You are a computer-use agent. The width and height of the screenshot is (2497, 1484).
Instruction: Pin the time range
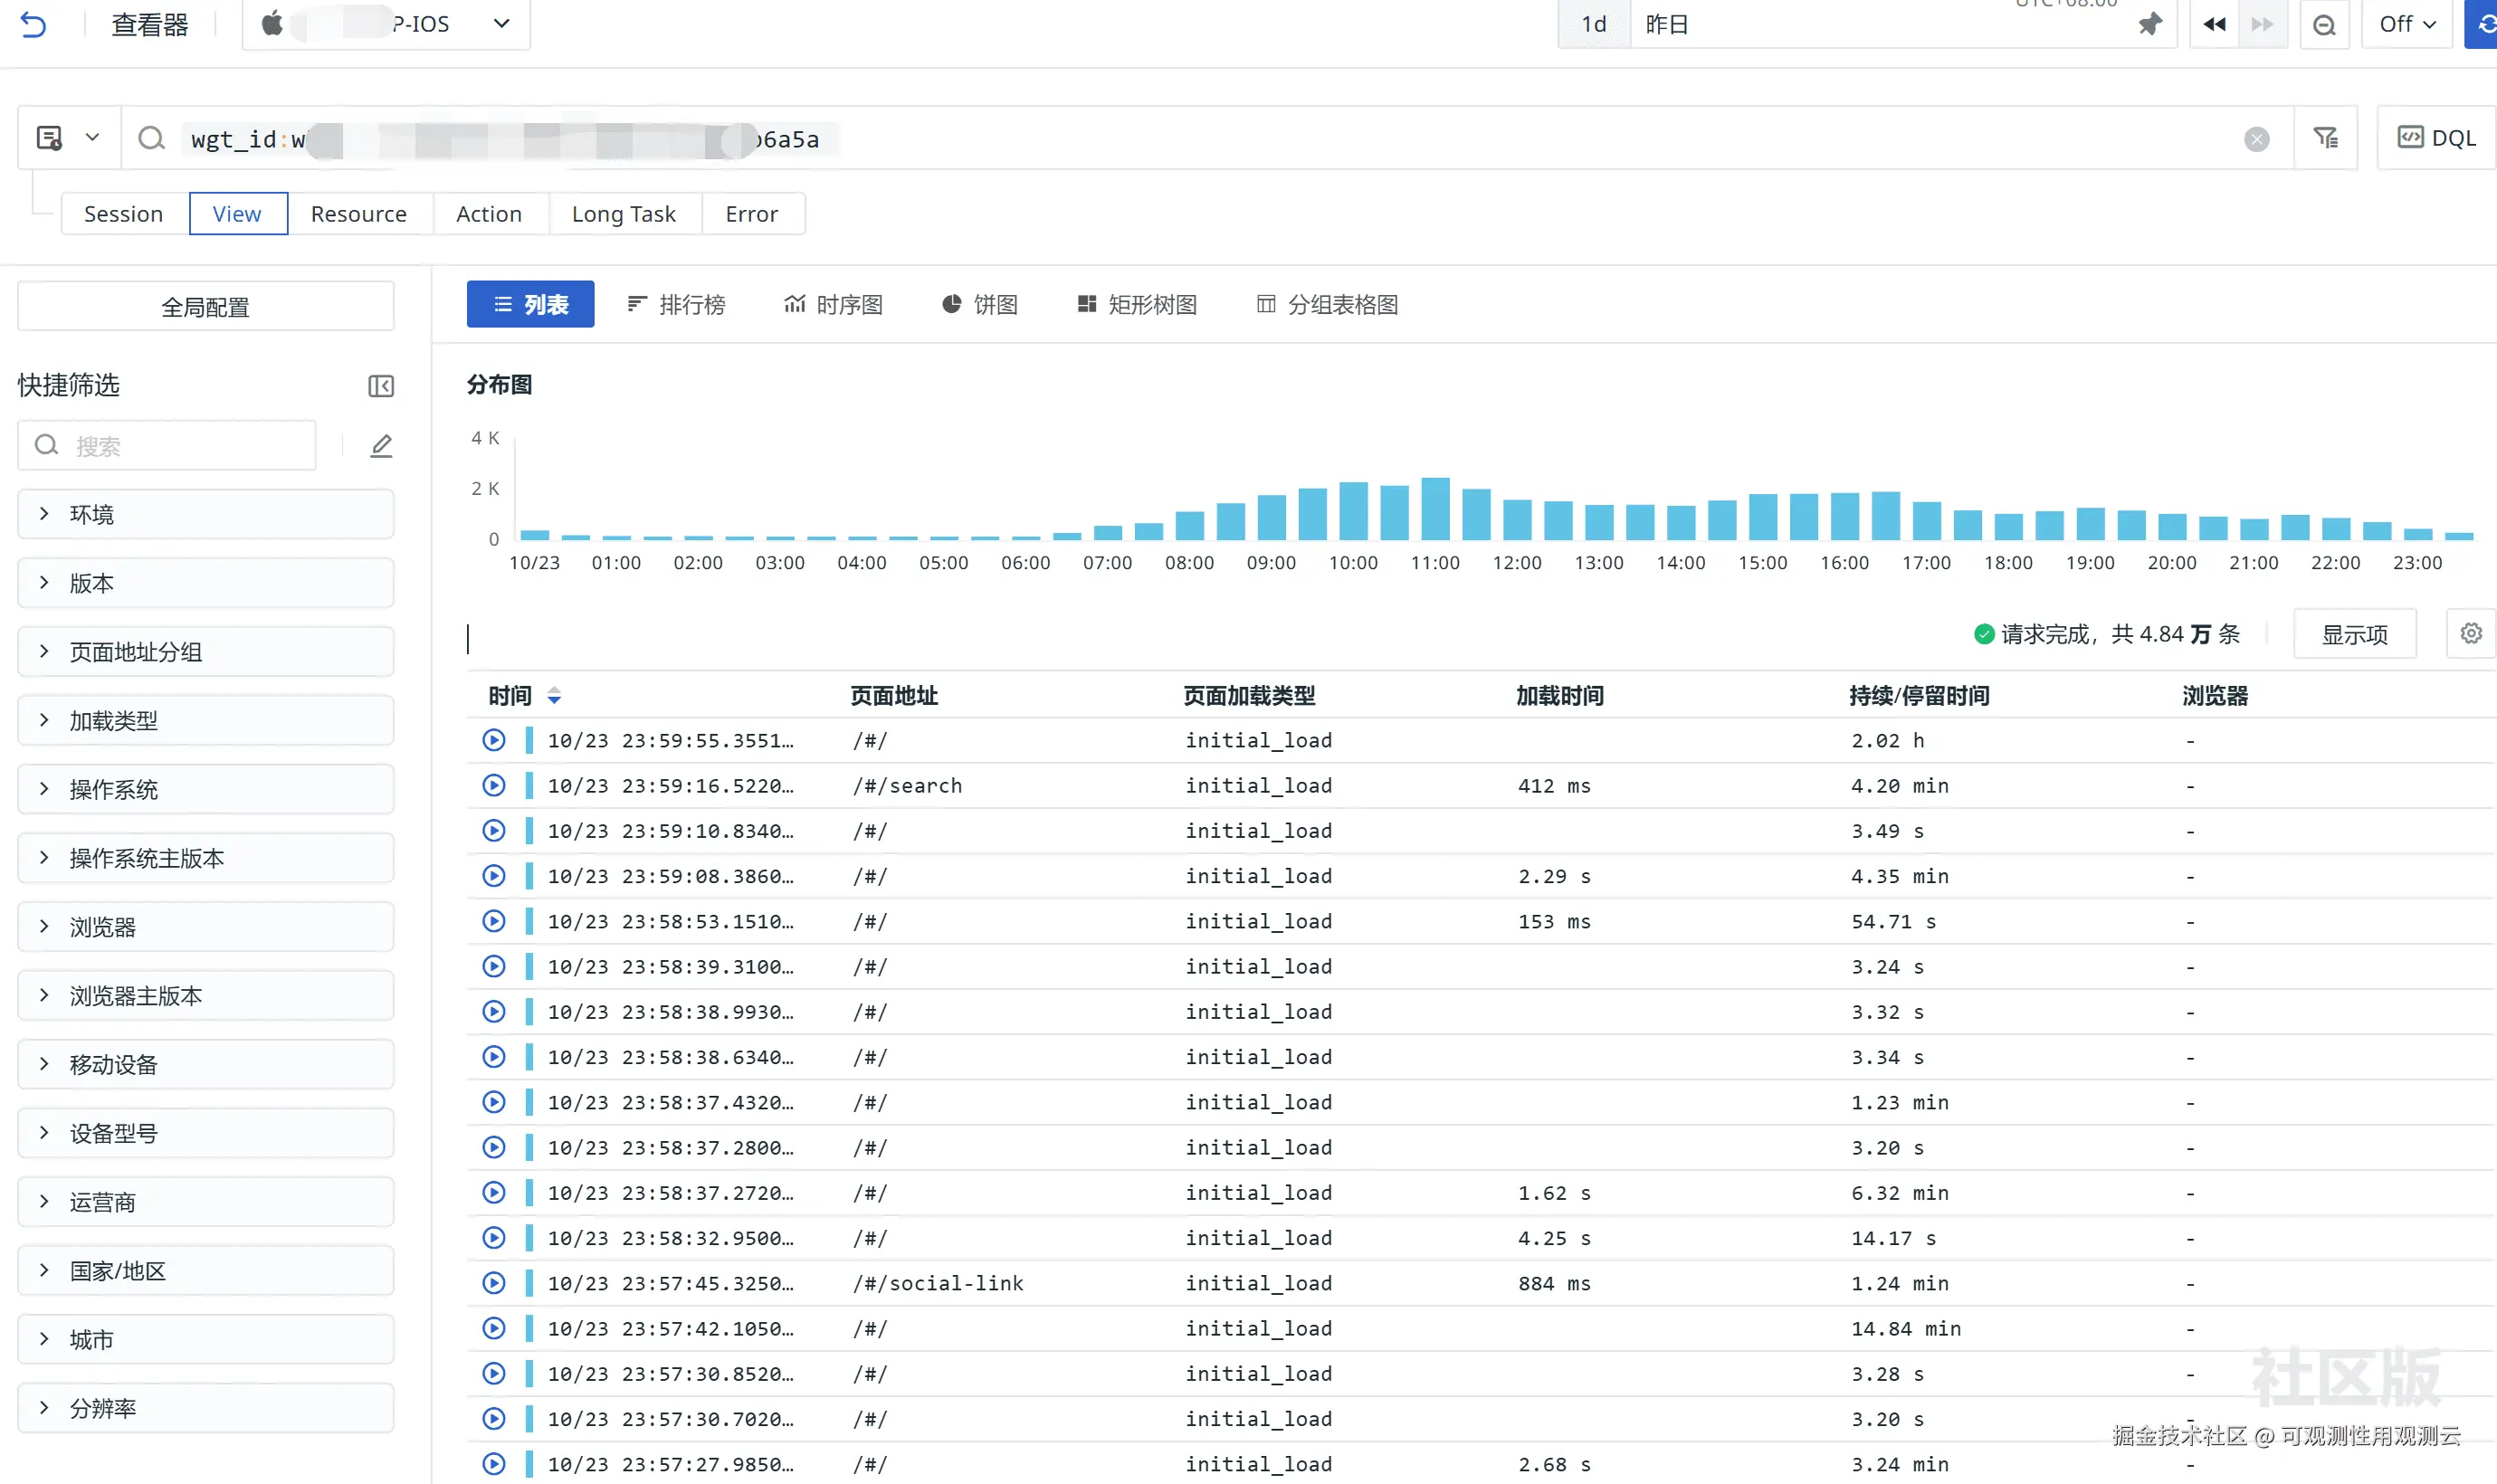tap(2149, 24)
